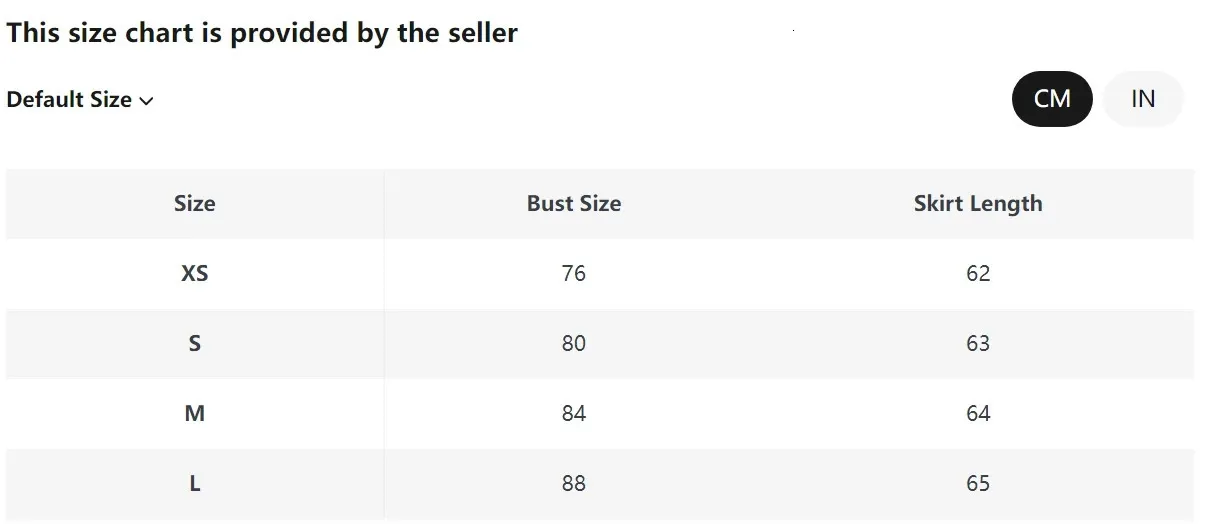Click the M skirt length value 64
This screenshot has width=1207, height=524.
[978, 414]
